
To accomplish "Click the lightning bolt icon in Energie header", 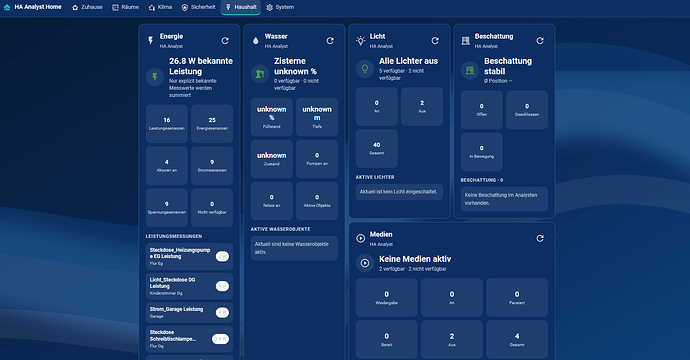I will pos(151,40).
